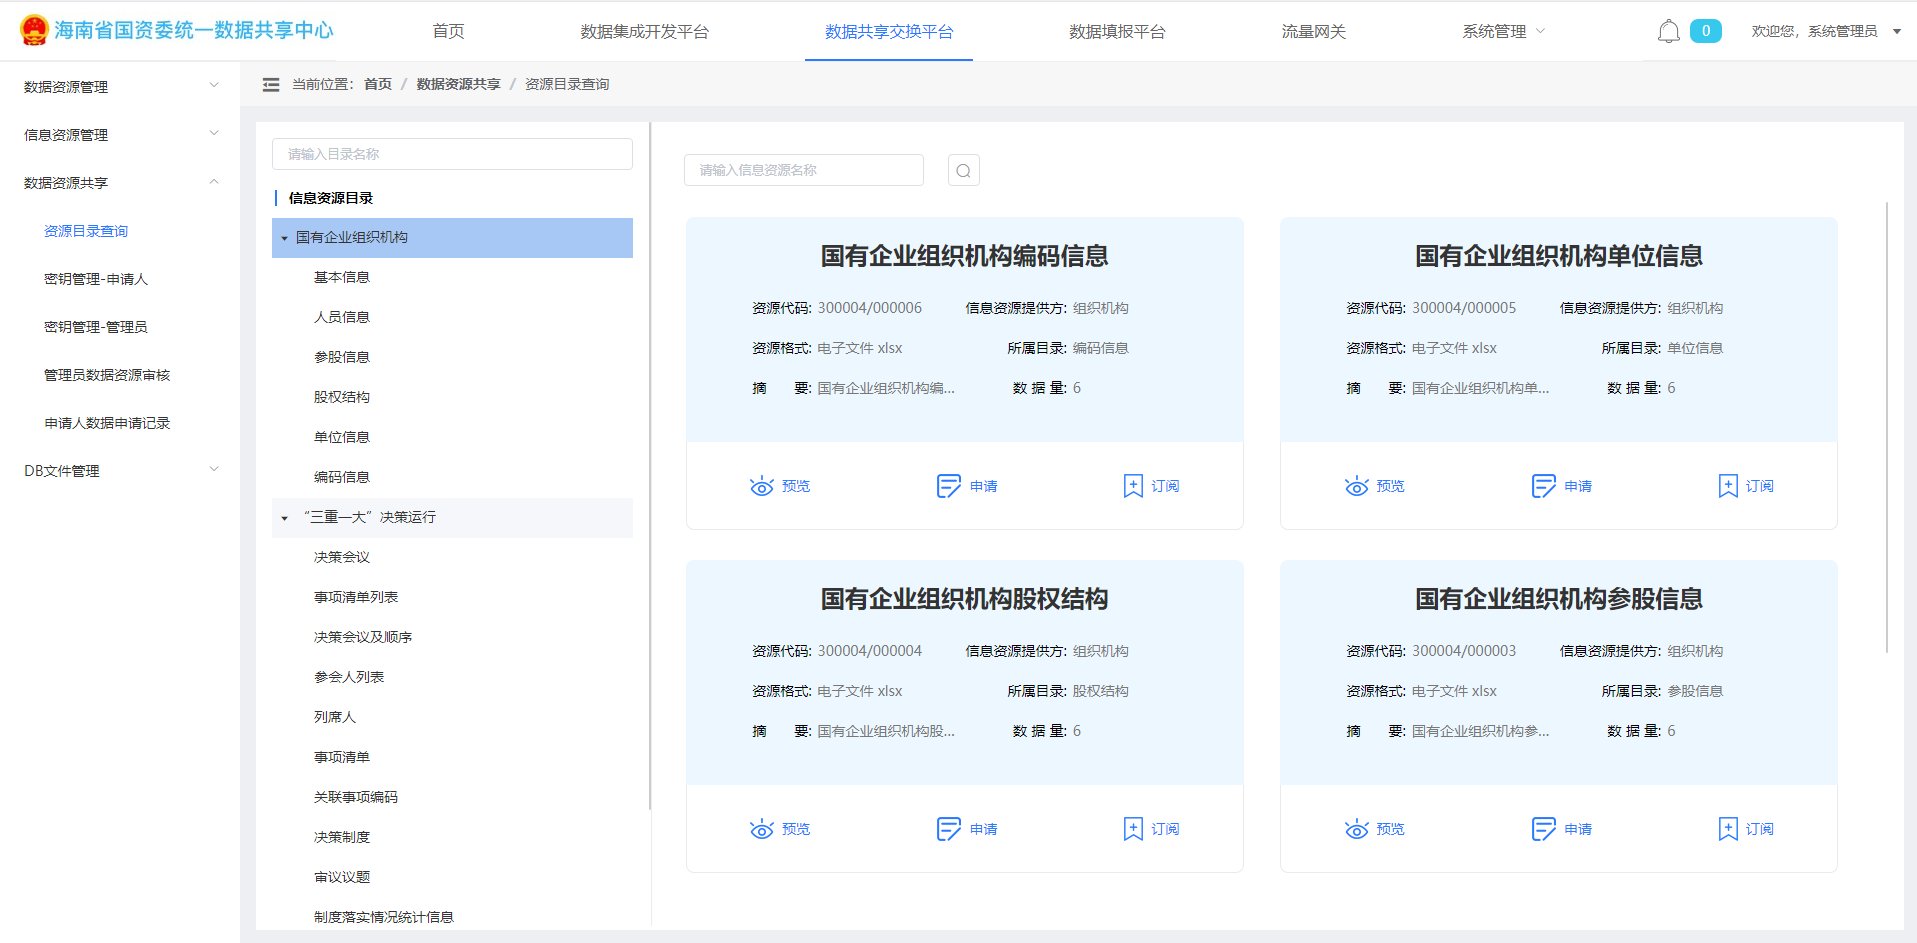Click the preview eye icon on 股权结构 card
The height and width of the screenshot is (943, 1917).
[762, 829]
